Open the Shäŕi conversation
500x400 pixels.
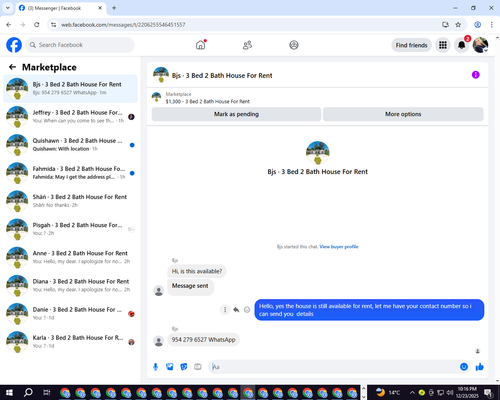[70, 201]
